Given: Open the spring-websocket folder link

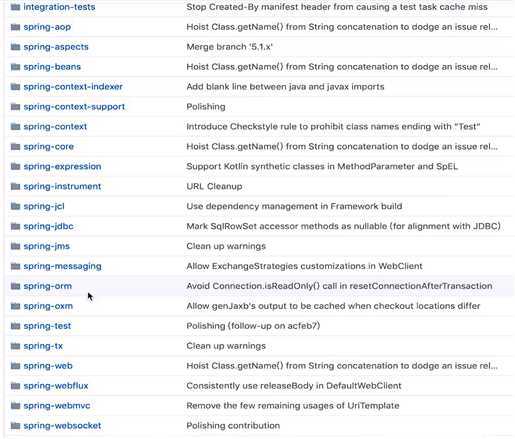Looking at the screenshot, I should tap(62, 426).
